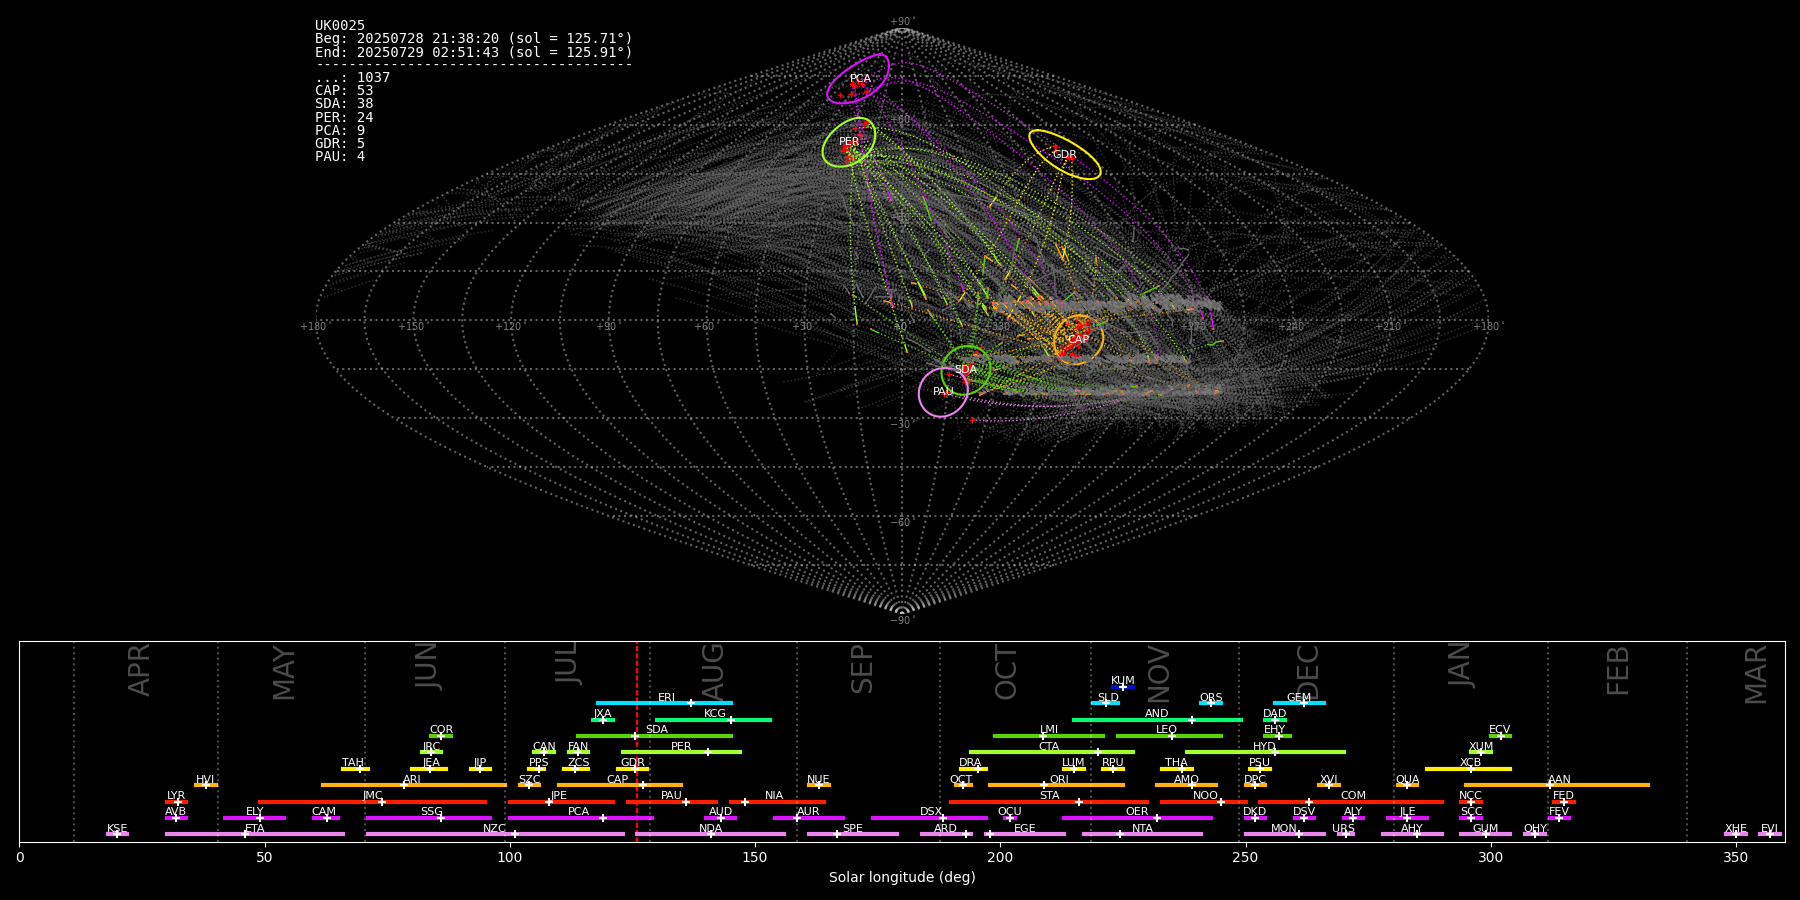The image size is (1800, 900).
Task: Select the Beg: 20250728 21:38:20 line
Action: pyautogui.click(x=474, y=39)
